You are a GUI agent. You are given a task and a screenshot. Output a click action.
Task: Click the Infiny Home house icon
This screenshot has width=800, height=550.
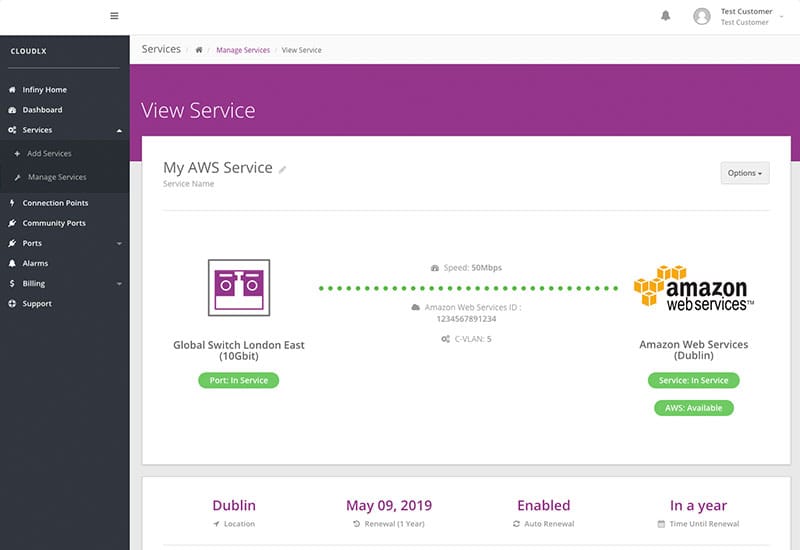coord(12,90)
